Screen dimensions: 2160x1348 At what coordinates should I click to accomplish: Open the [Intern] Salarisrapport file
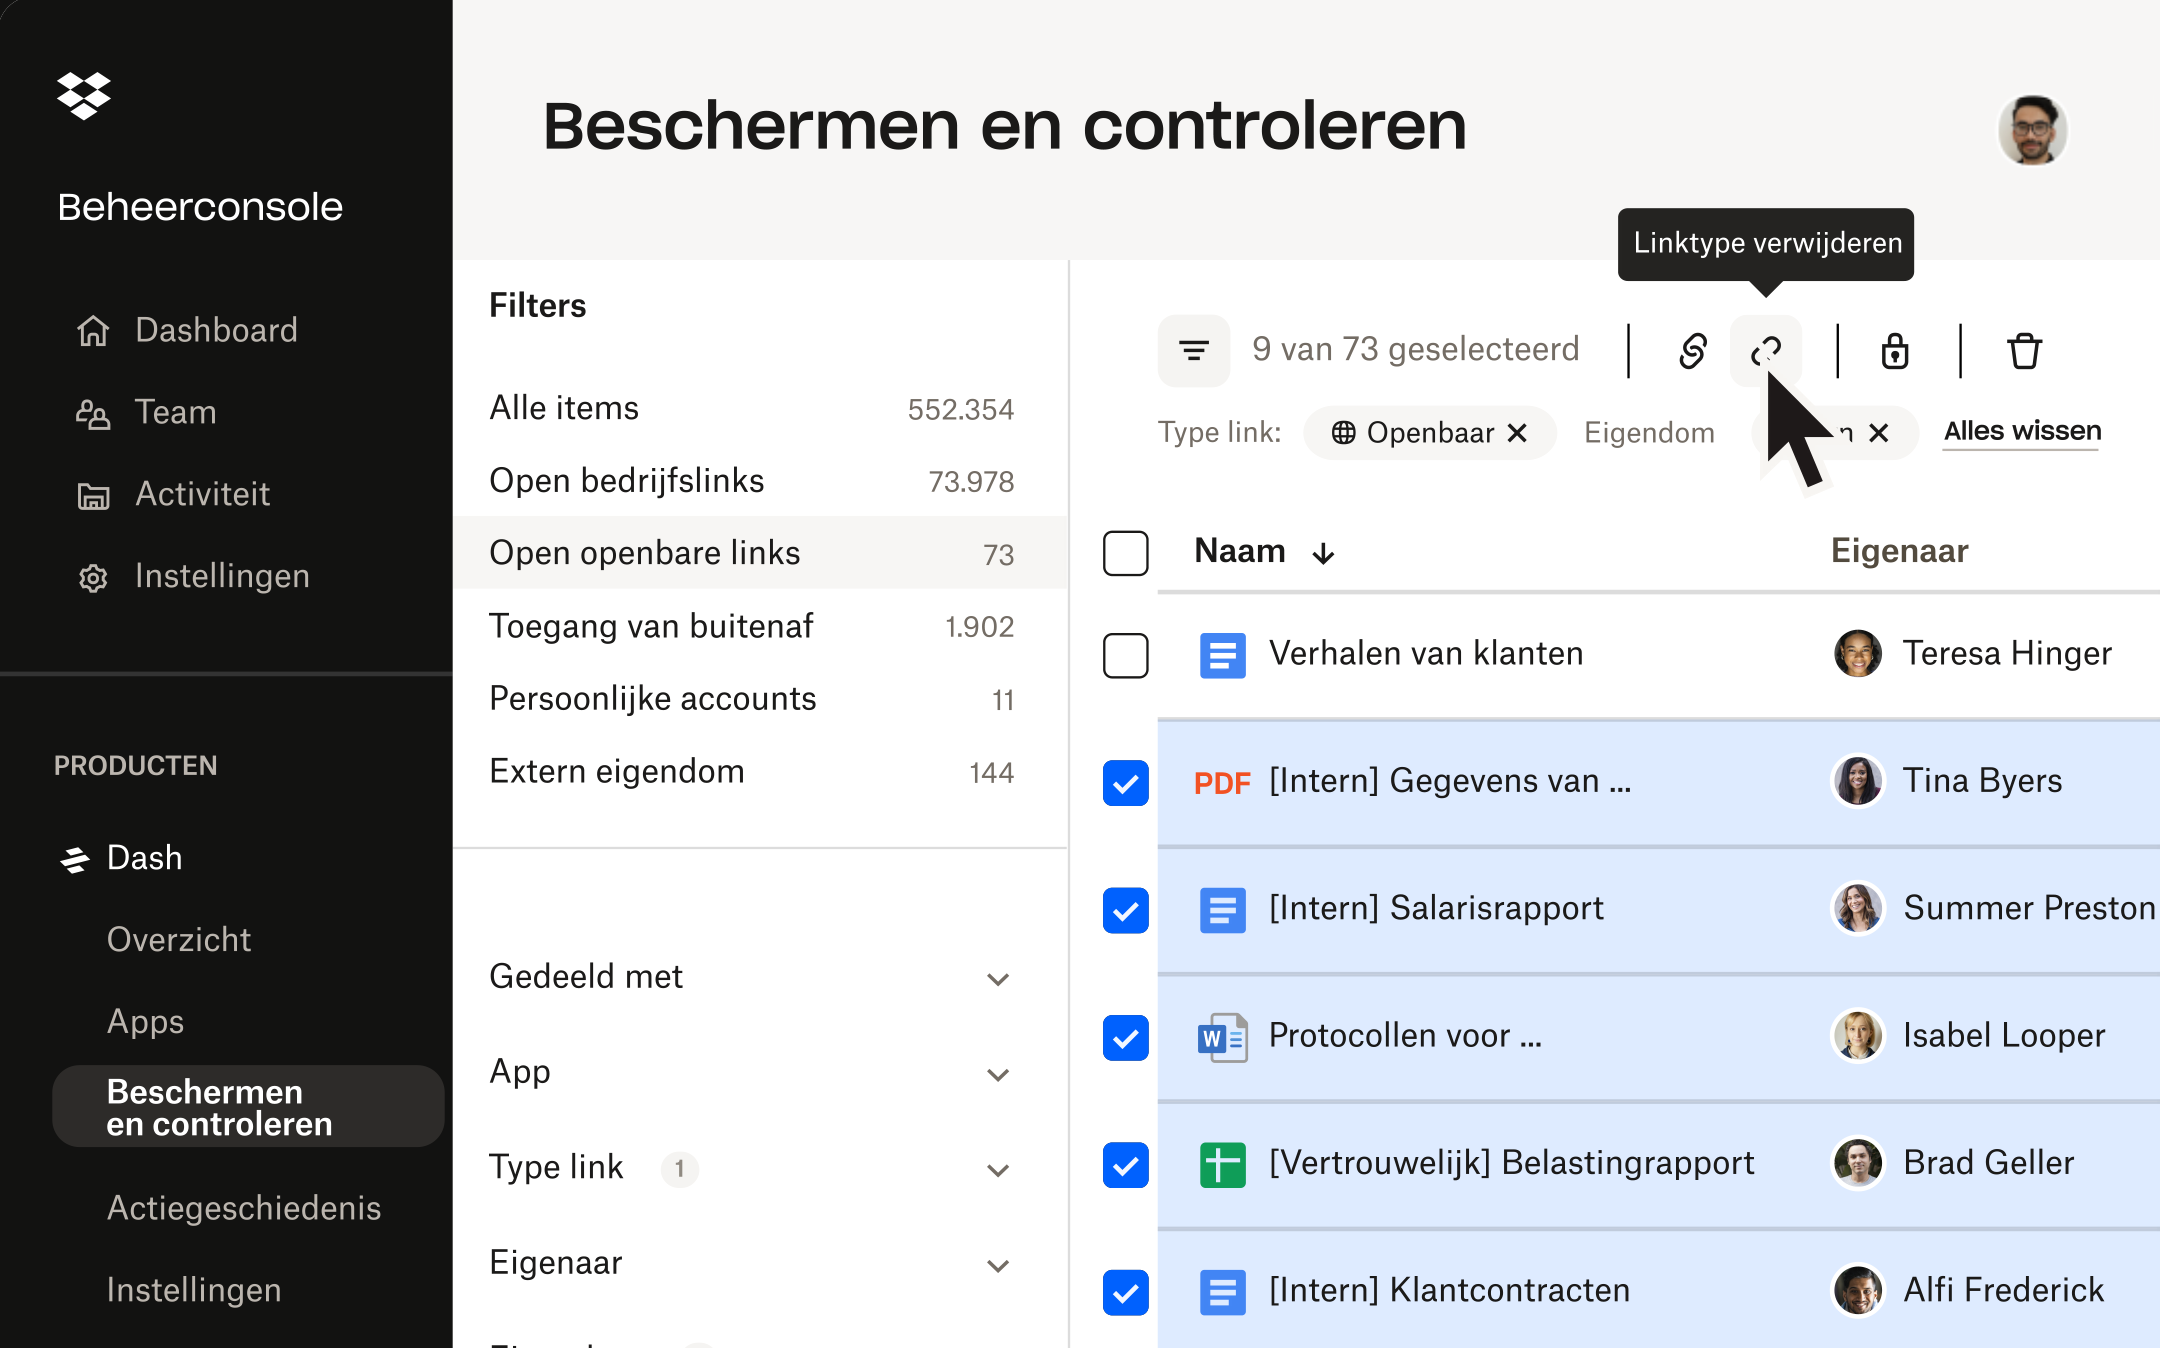click(x=1436, y=908)
